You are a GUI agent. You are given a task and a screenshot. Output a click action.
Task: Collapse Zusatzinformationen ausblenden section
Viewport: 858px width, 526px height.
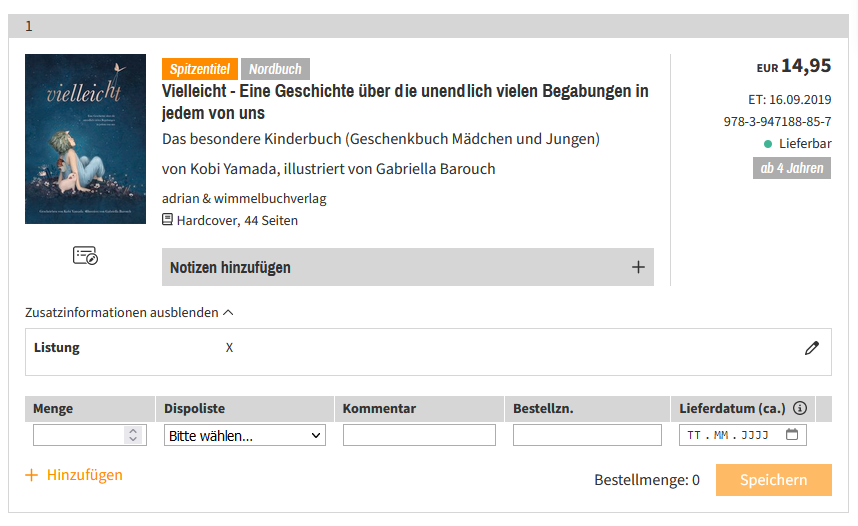tap(129, 313)
